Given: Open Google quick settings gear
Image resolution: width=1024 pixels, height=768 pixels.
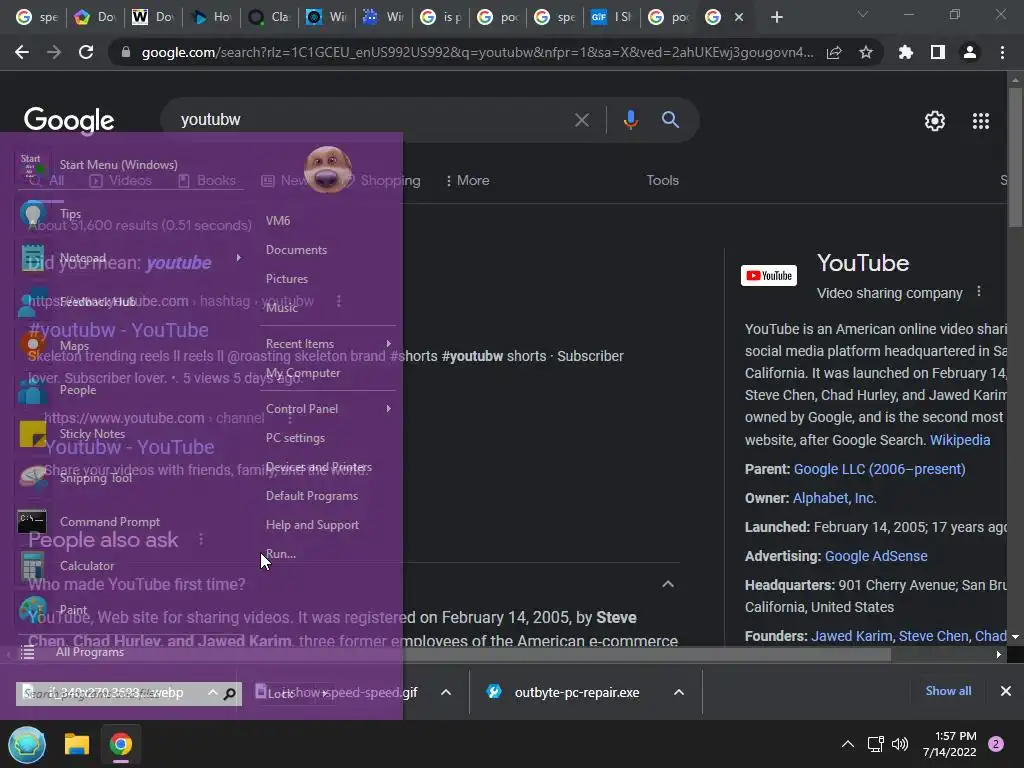Looking at the screenshot, I should click(935, 121).
